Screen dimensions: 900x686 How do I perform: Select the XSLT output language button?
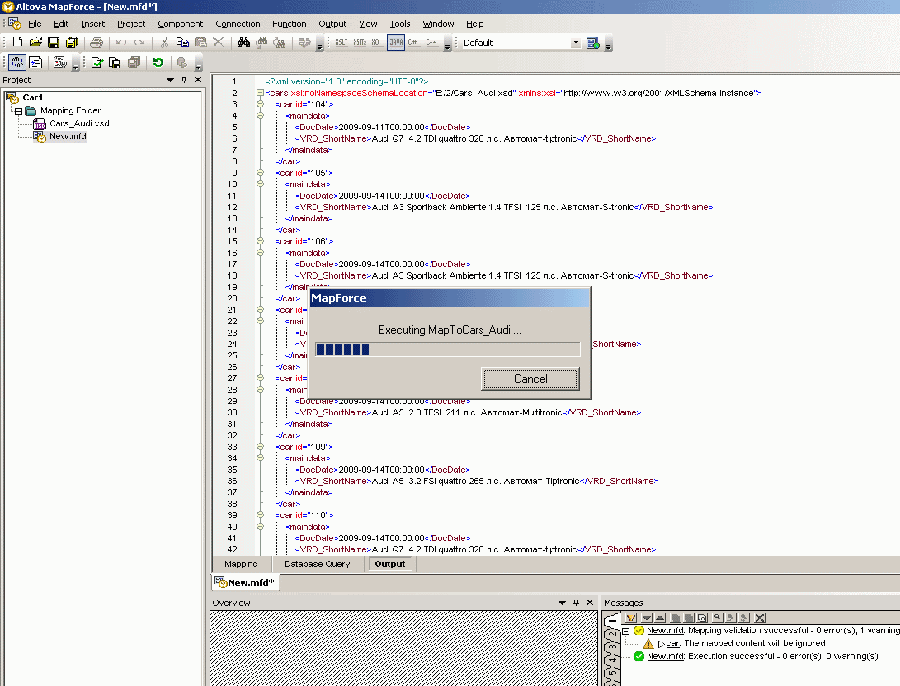pos(342,42)
